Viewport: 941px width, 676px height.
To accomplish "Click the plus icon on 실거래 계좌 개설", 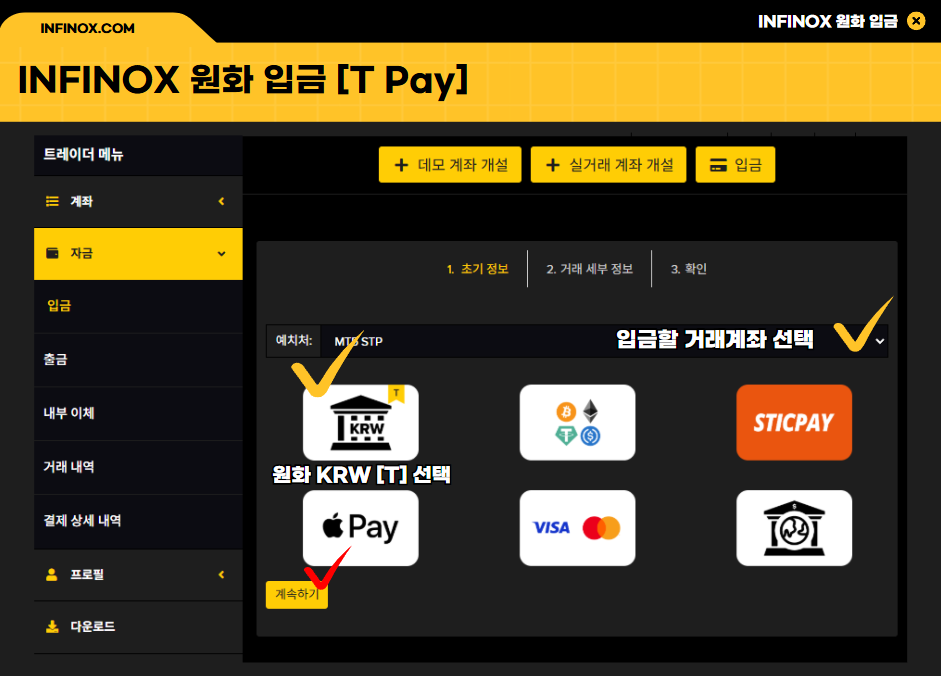I will coord(553,165).
